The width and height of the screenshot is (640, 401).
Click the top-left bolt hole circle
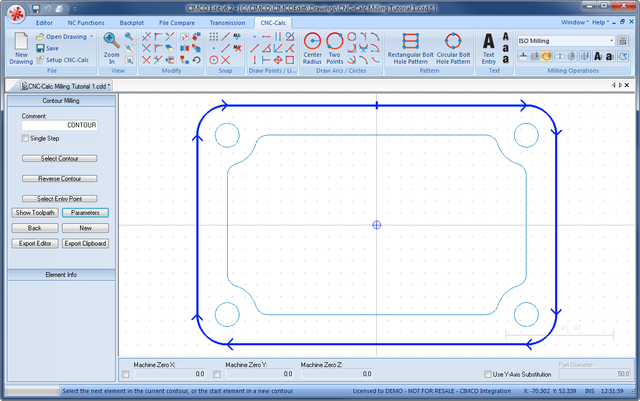click(227, 135)
